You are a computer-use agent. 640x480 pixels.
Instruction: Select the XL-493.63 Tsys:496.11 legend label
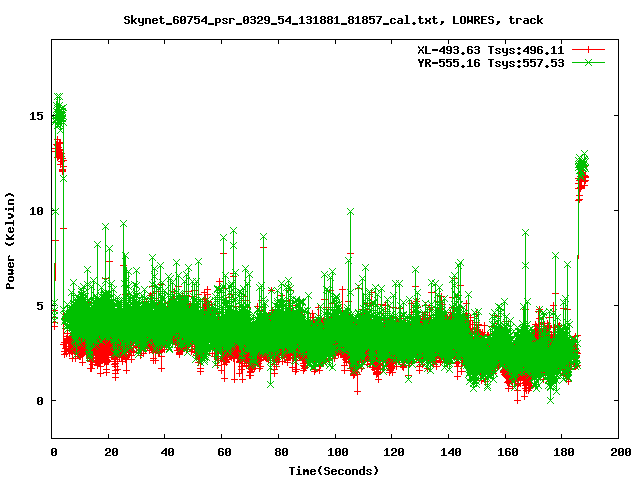coord(491,50)
